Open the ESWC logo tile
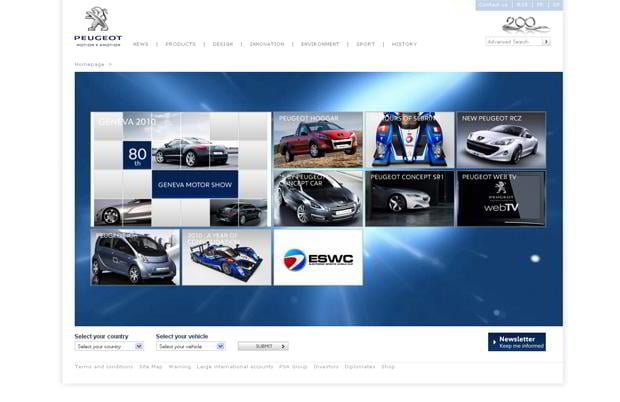The width and height of the screenshot is (620, 402). (318, 257)
